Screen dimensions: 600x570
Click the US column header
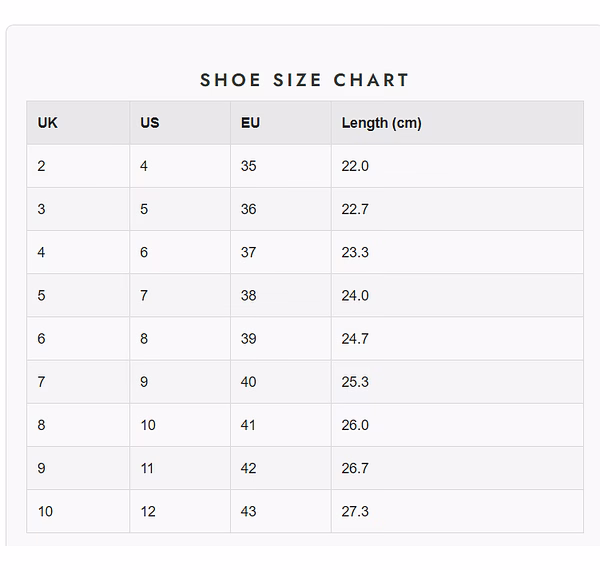[149, 123]
